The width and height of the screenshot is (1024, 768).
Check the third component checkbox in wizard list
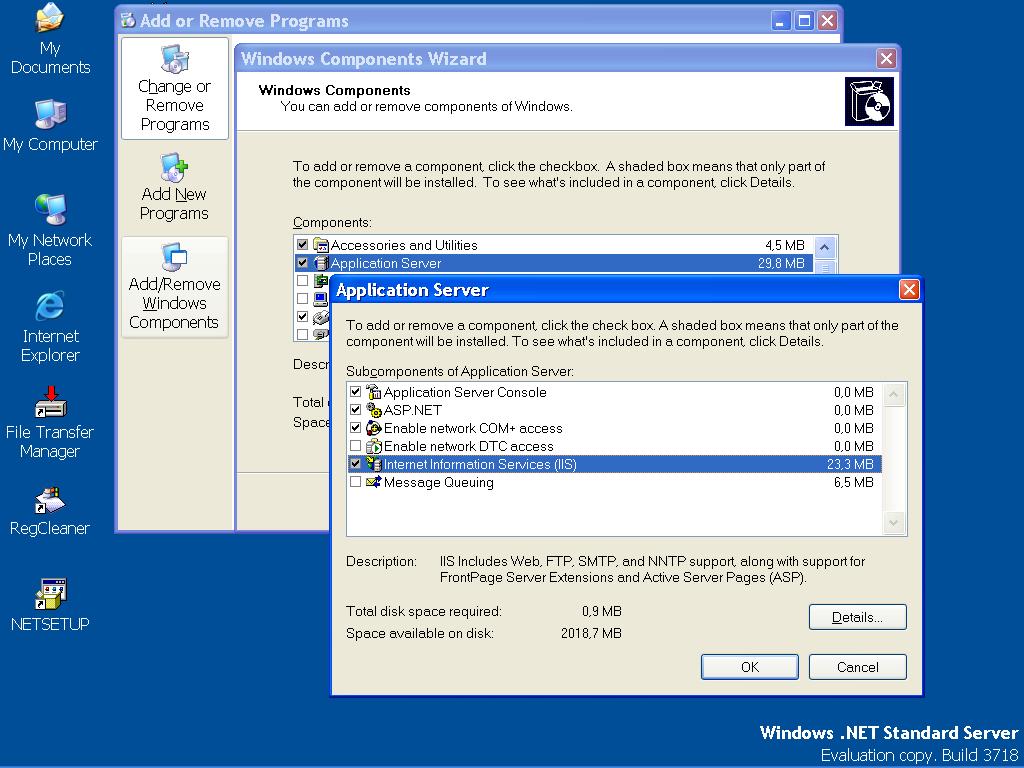[302, 281]
